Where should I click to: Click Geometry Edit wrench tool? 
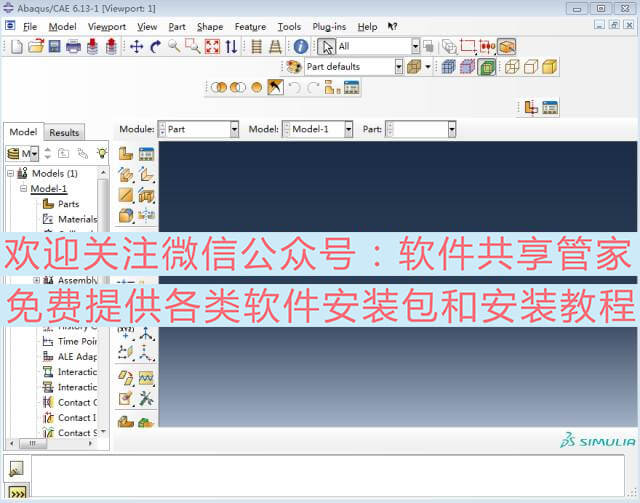coord(146,398)
